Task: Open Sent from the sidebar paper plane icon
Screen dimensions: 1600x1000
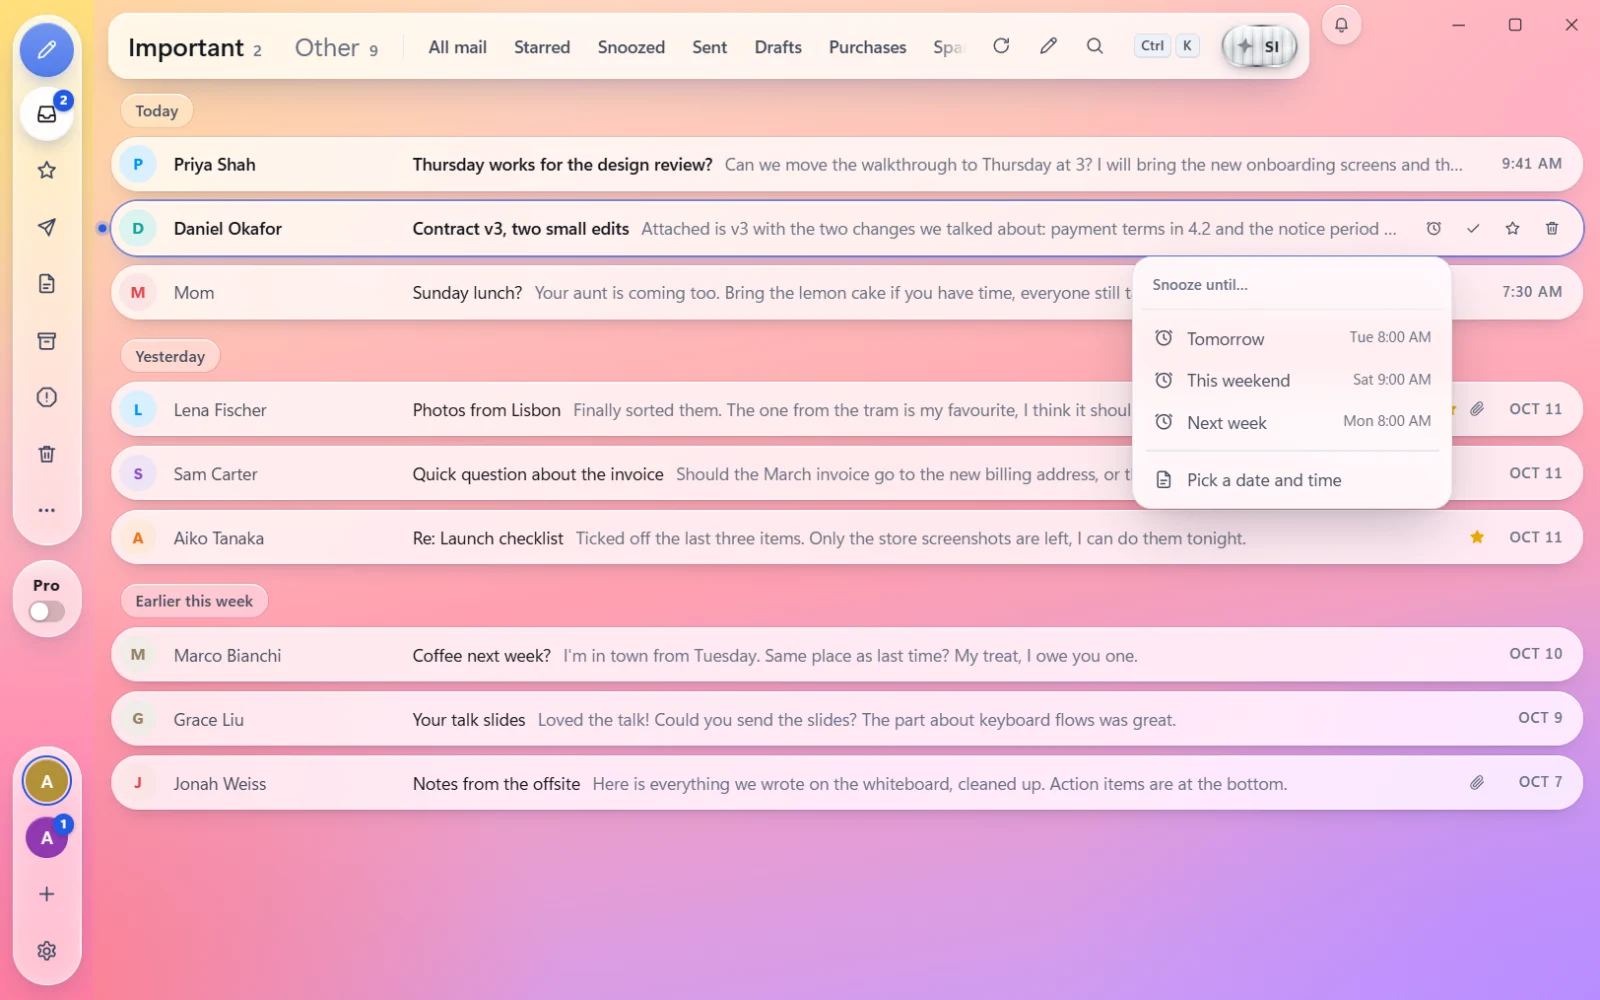Action: (x=47, y=228)
